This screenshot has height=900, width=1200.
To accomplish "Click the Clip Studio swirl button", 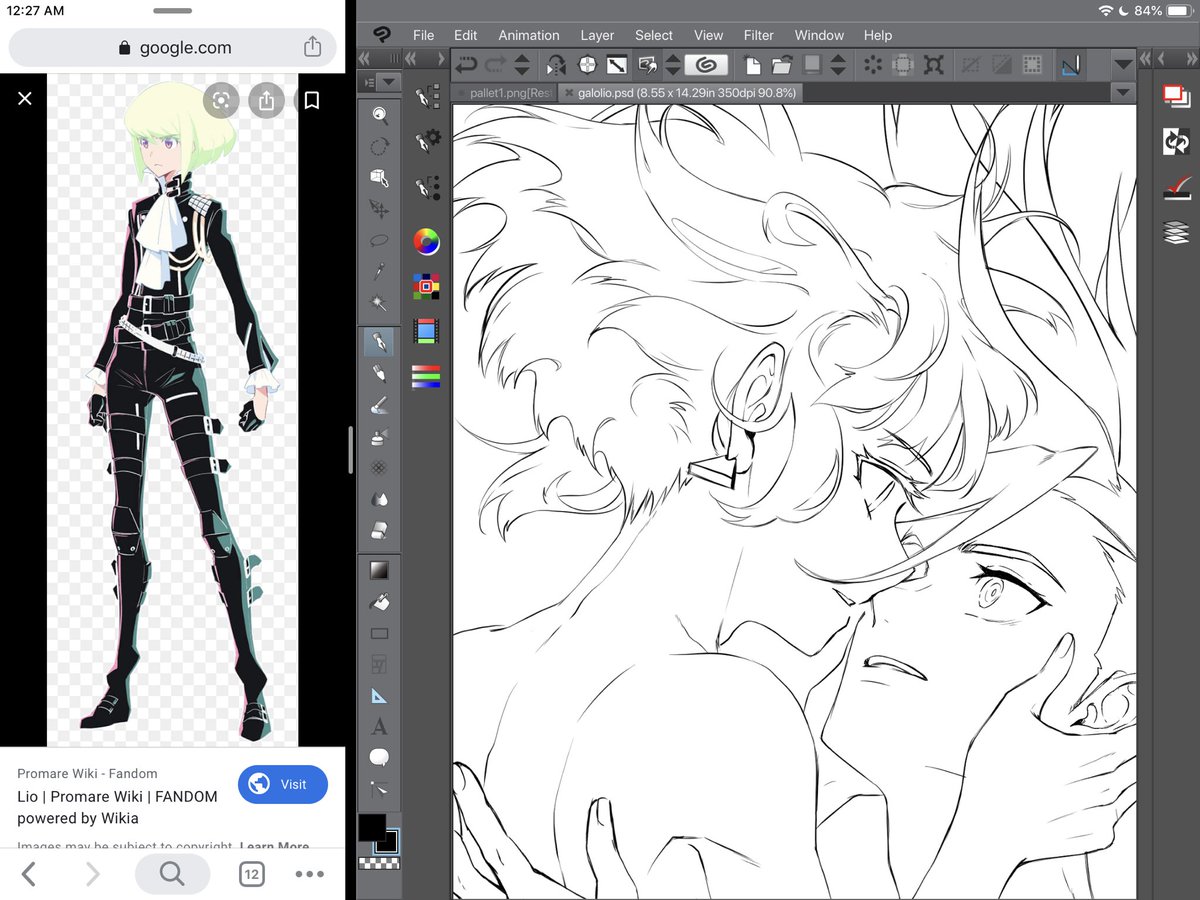I will click(706, 65).
